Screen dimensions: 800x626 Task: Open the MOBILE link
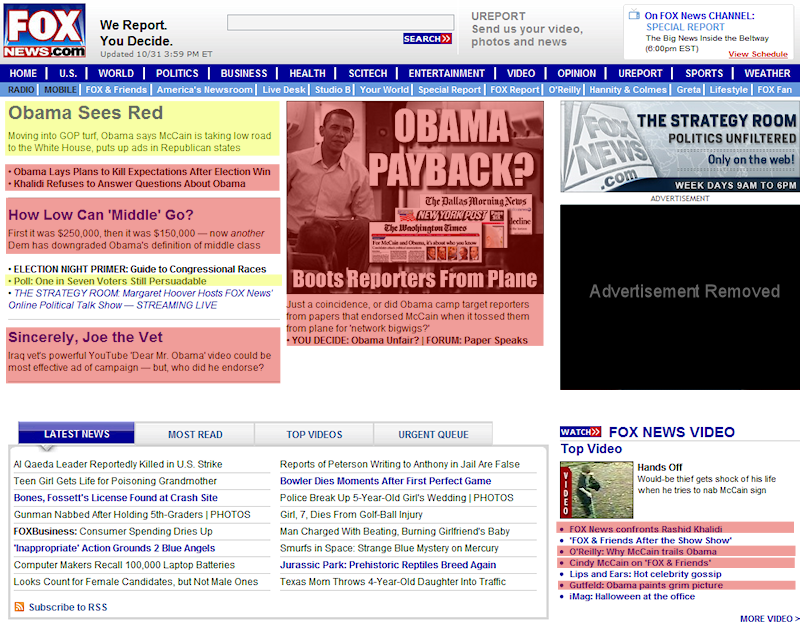pos(60,90)
